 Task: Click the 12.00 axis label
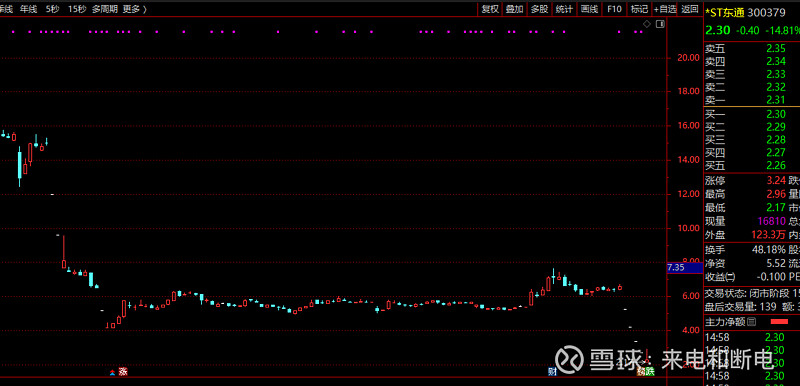pos(688,194)
